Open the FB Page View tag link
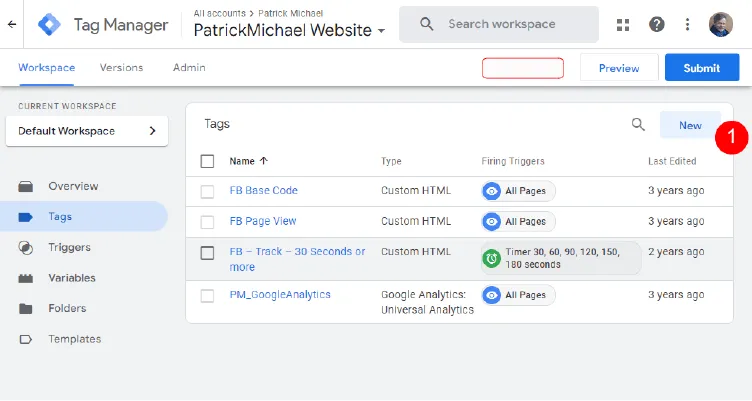 (263, 221)
